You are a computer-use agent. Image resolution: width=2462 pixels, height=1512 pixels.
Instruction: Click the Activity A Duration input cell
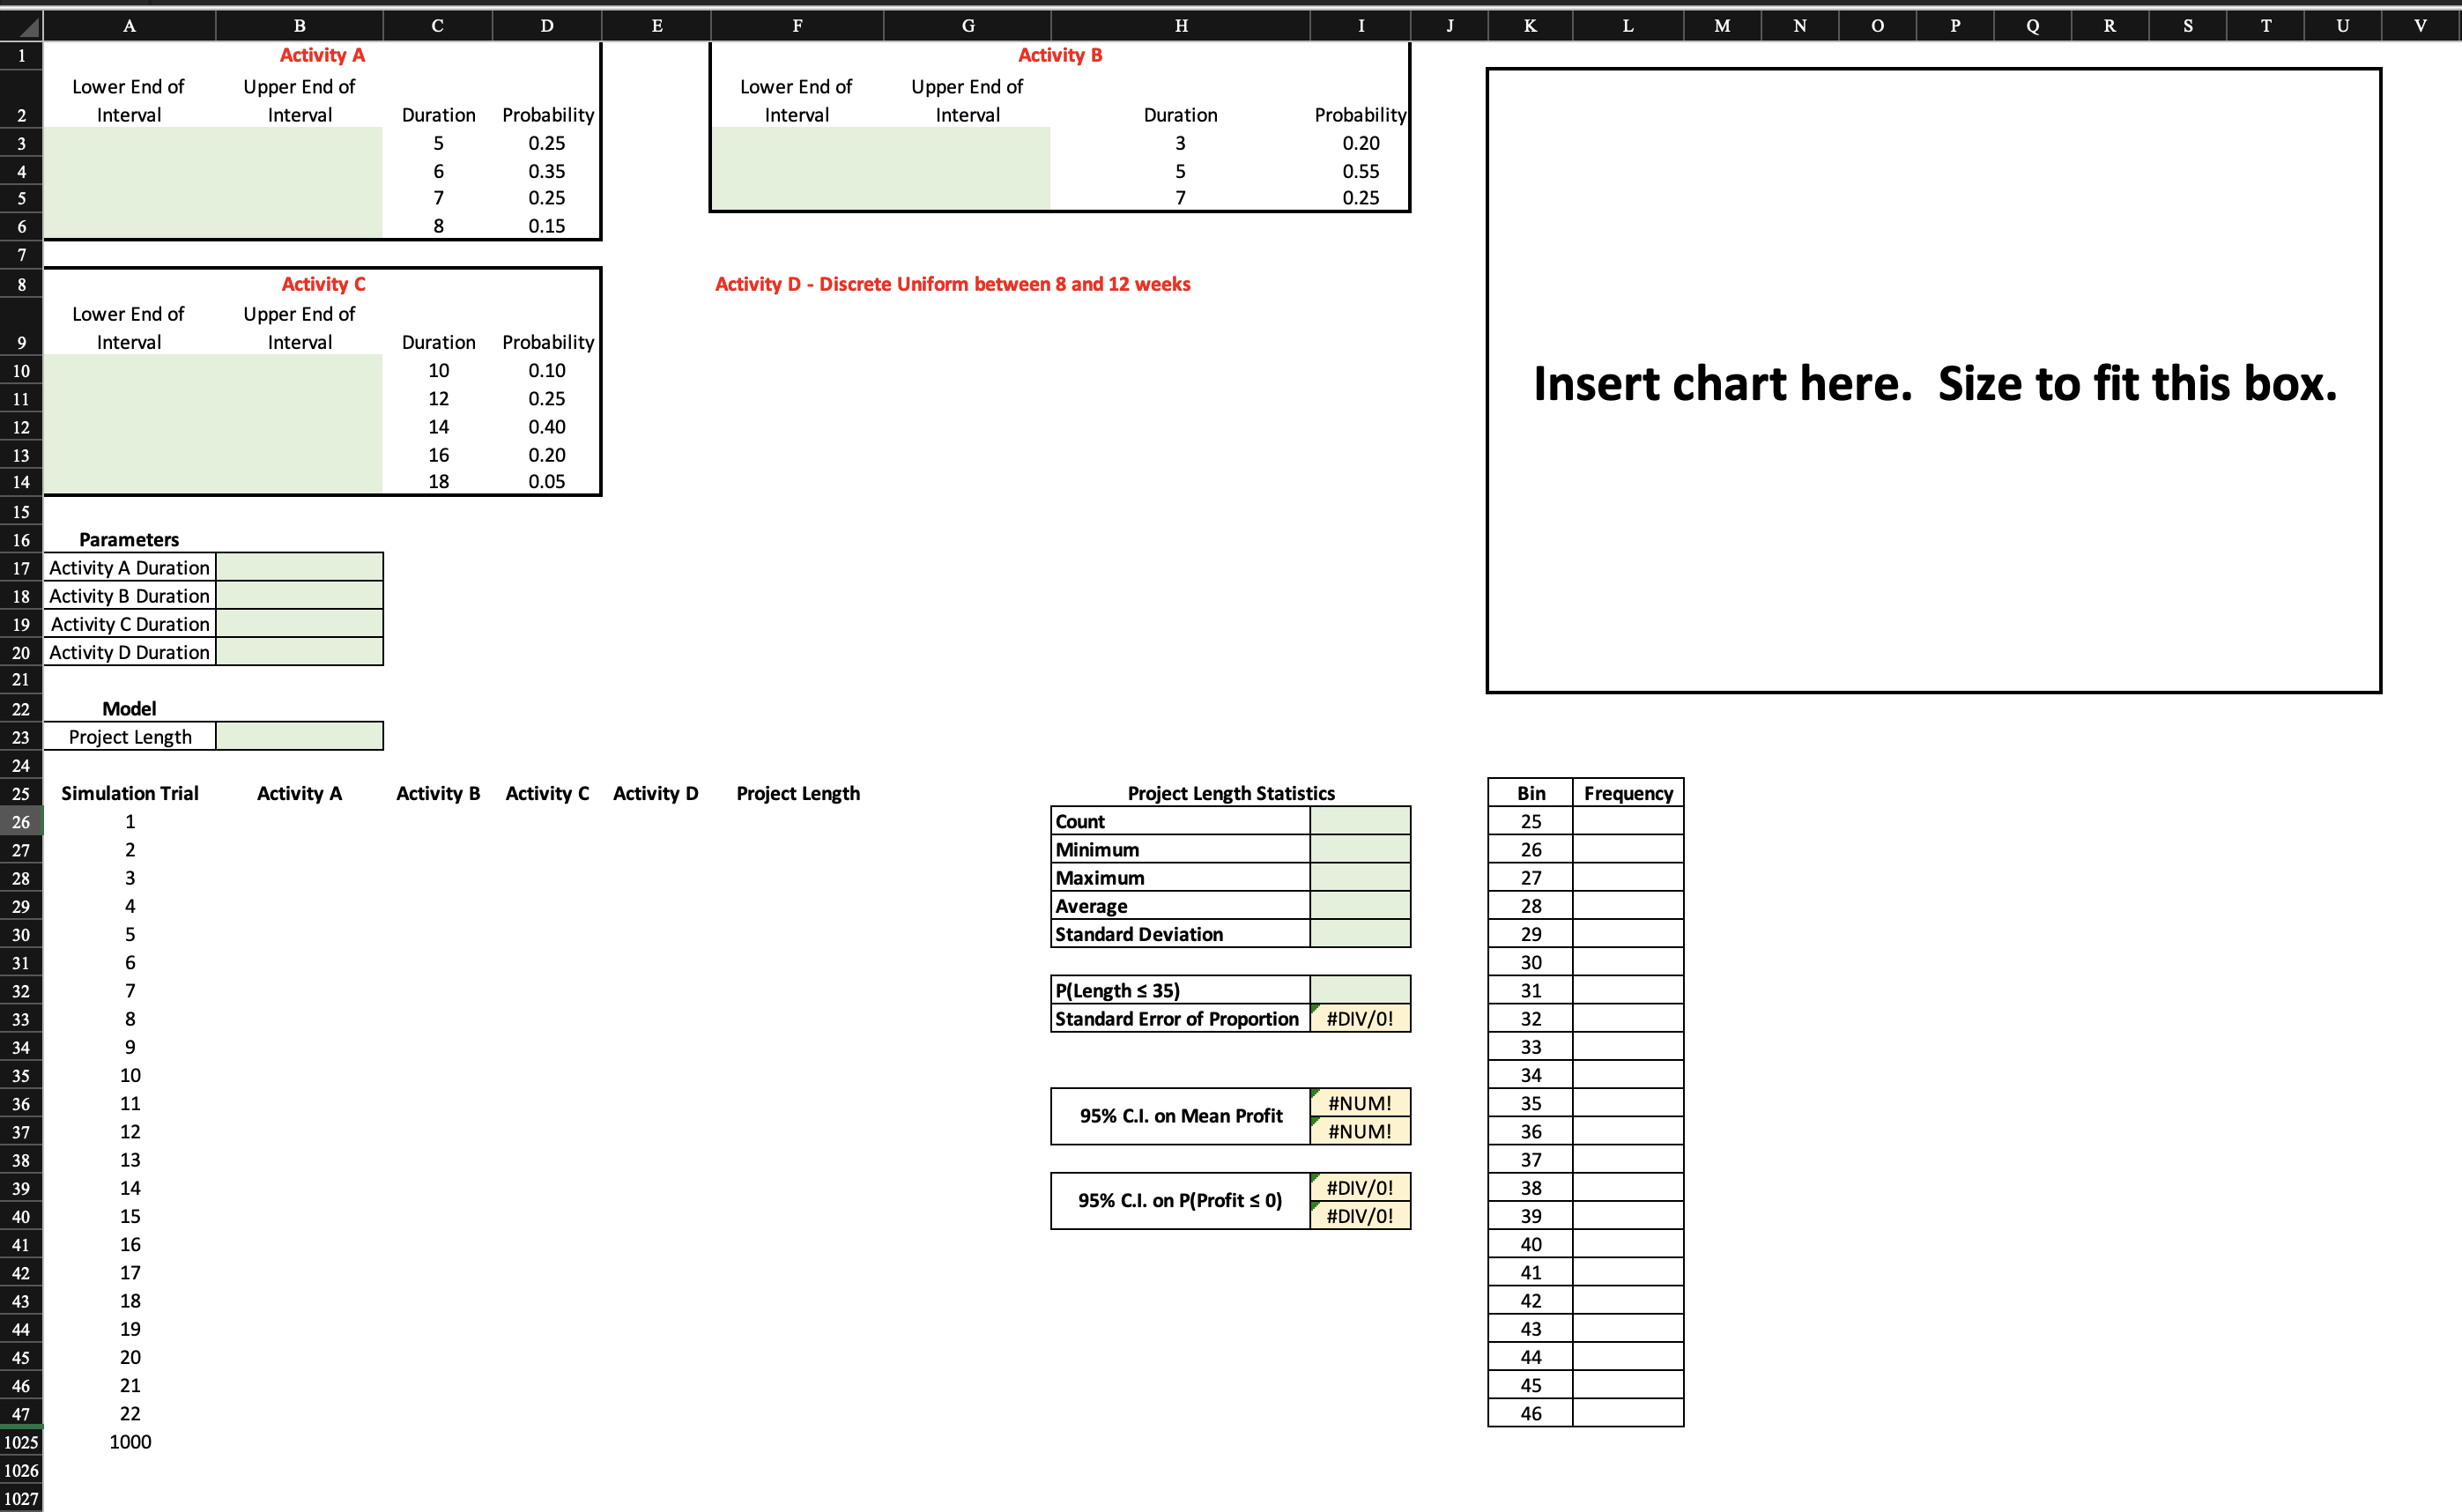[299, 568]
